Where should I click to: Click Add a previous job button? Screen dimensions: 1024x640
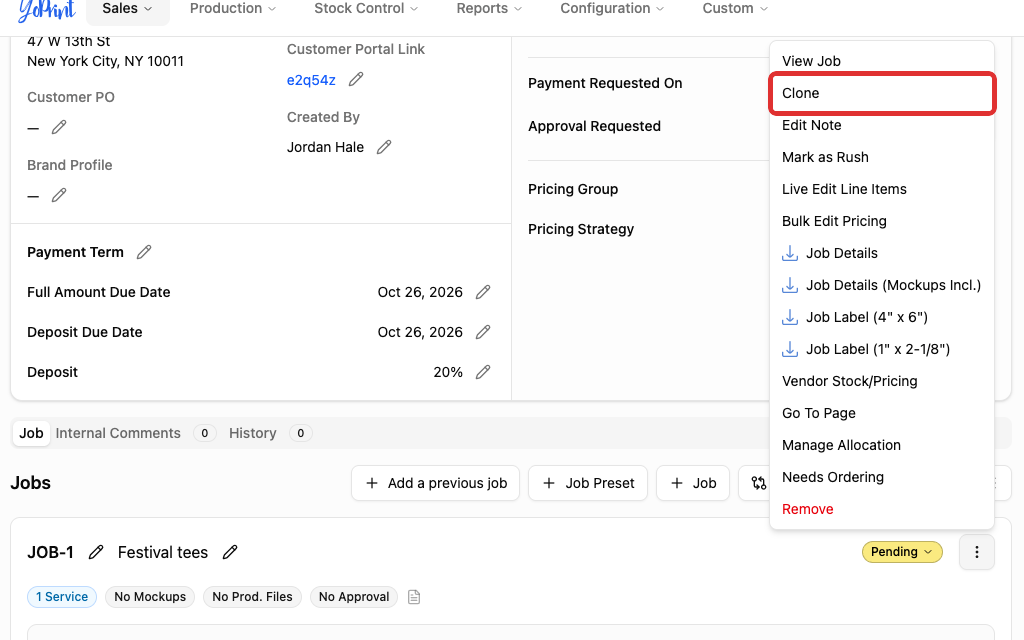436,483
